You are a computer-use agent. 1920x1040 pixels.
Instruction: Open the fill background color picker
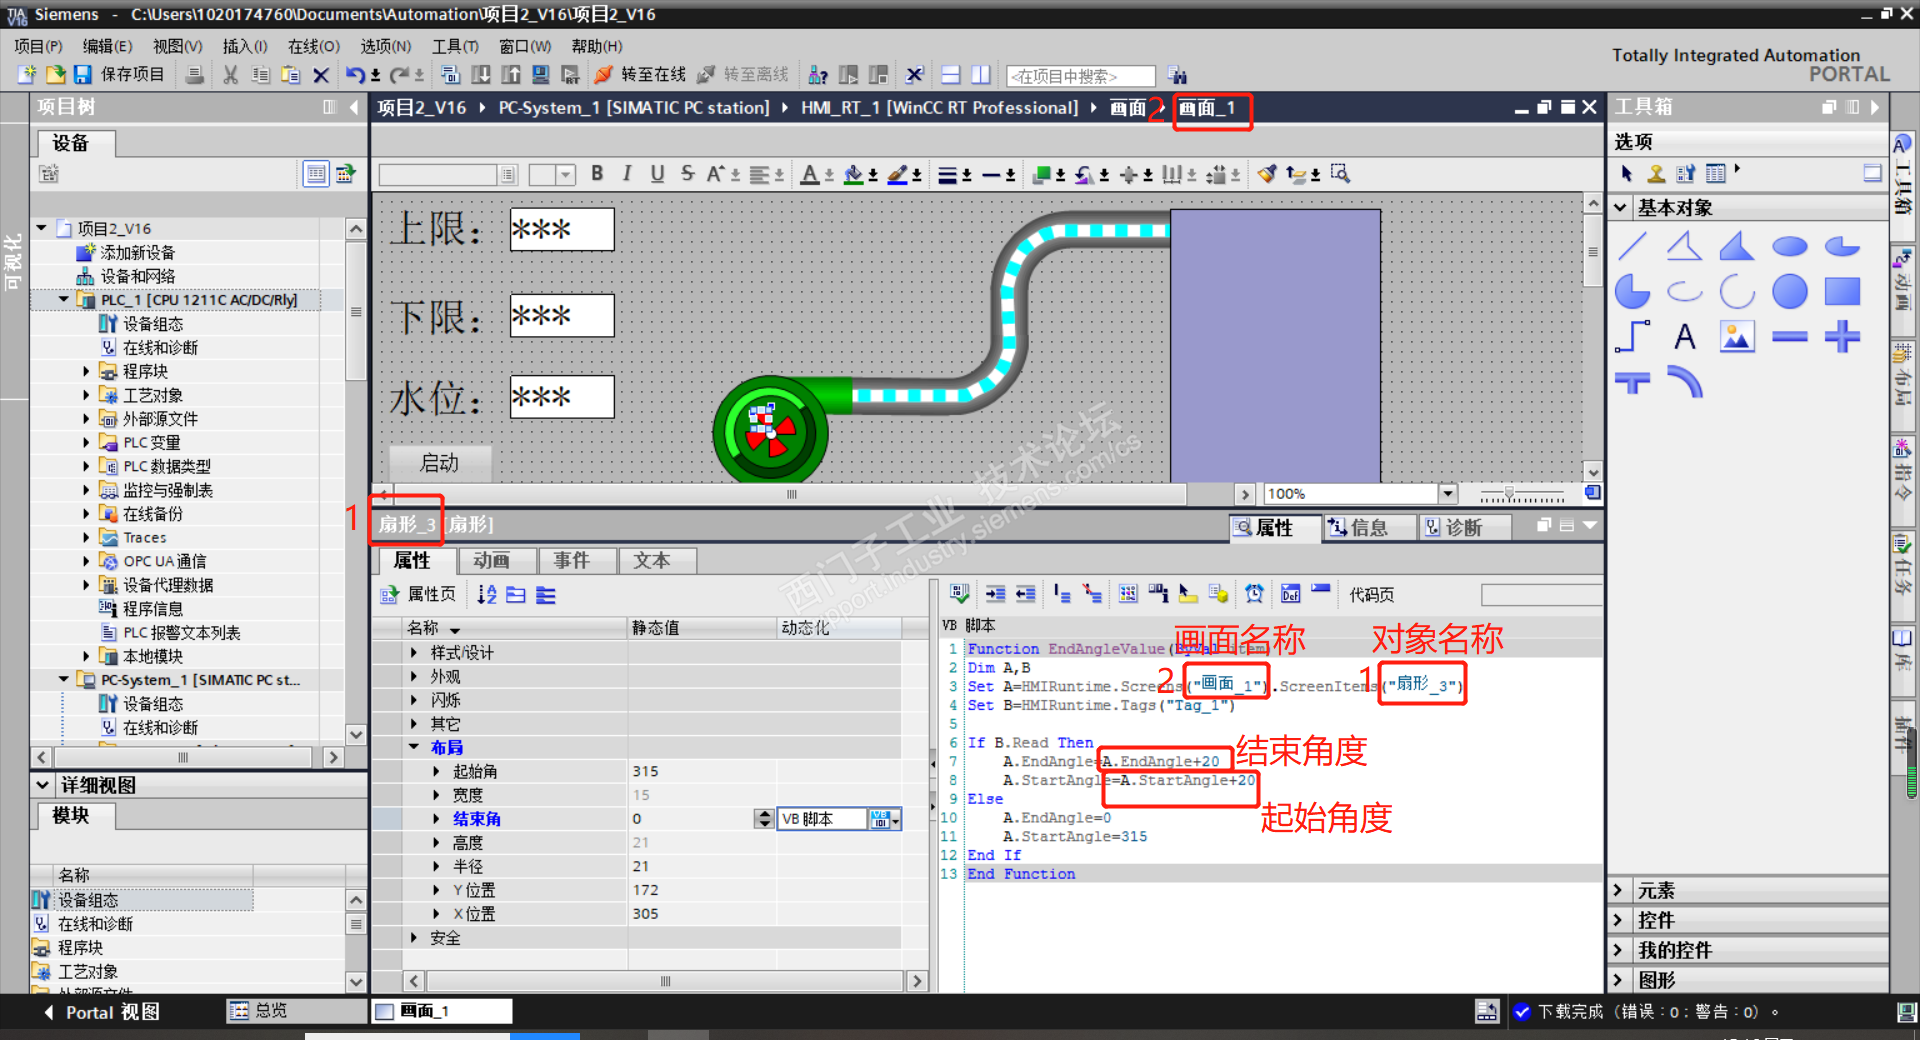[x=860, y=174]
